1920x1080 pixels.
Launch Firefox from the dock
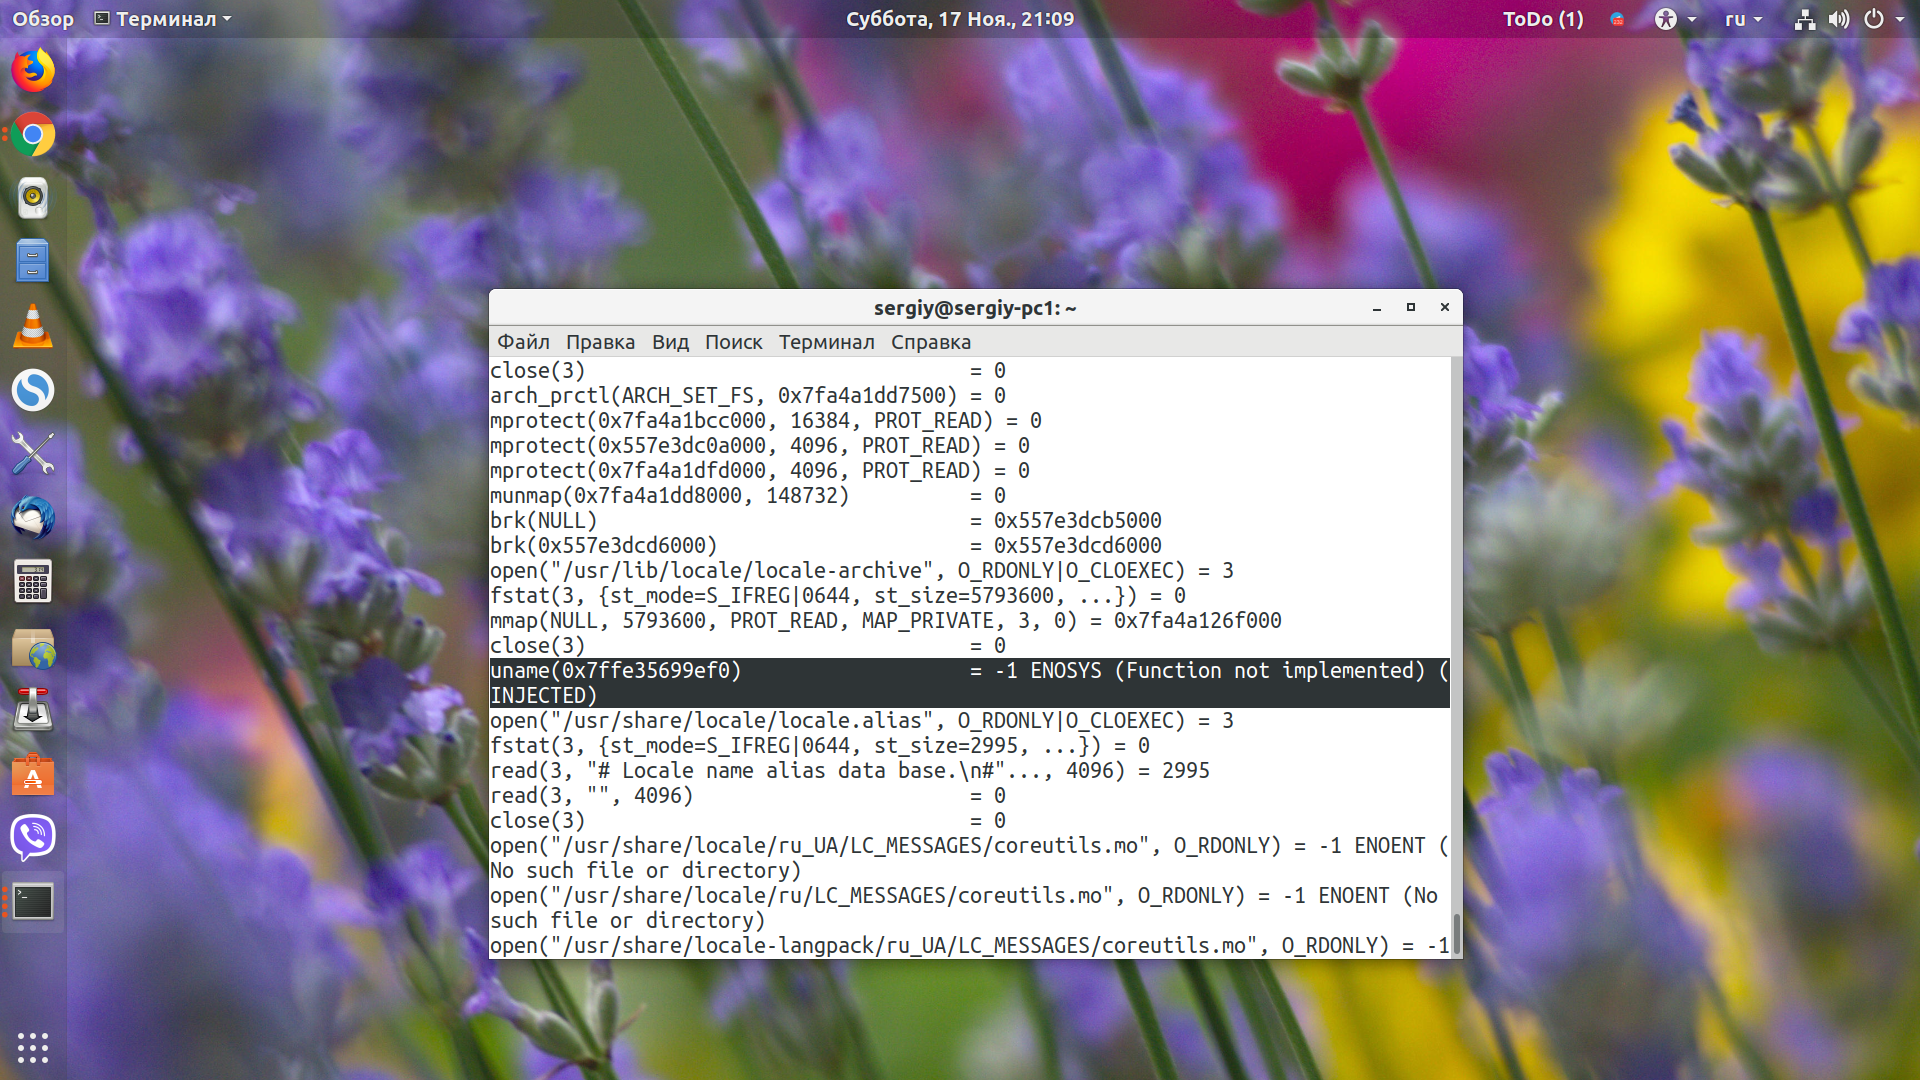click(x=33, y=70)
